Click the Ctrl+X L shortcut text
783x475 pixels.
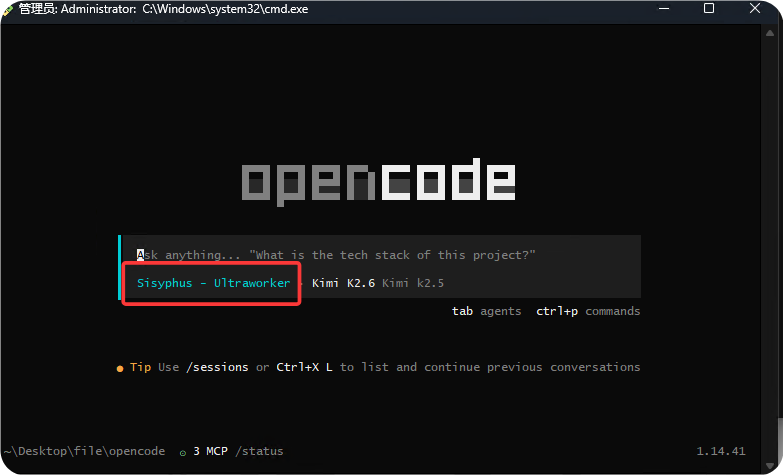click(x=304, y=367)
